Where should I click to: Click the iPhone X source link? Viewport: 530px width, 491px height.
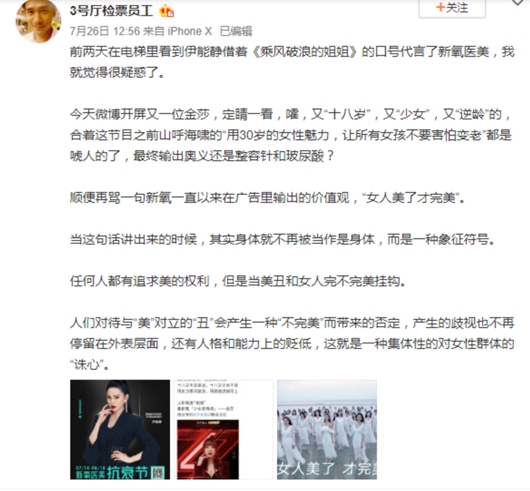click(x=190, y=31)
